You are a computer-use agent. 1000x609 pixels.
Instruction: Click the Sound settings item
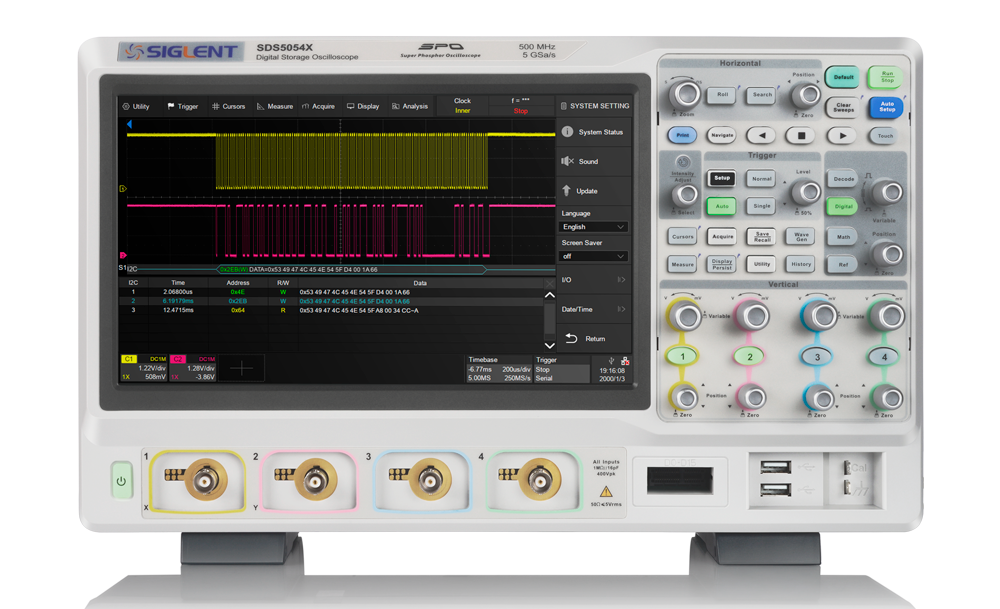tap(592, 160)
